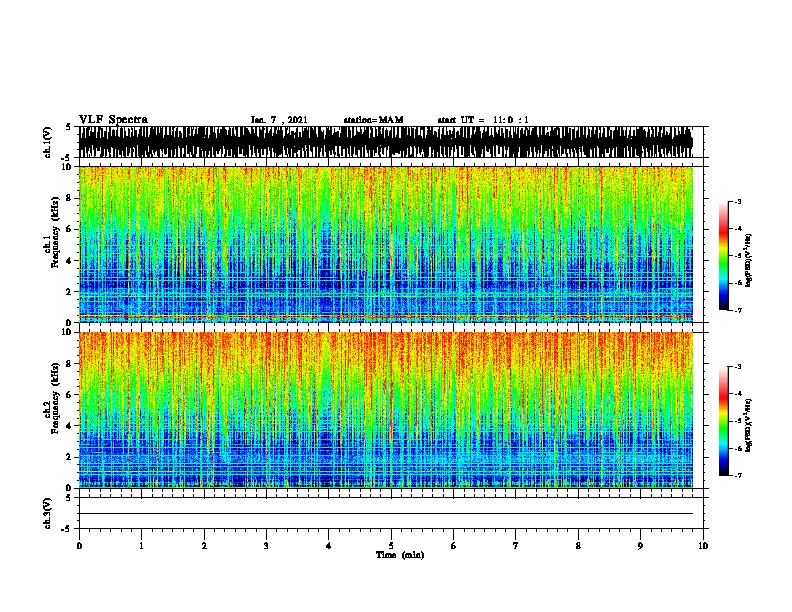Click the "-3" tick on ch.1 colorbar
Screen dimensions: 792x612
coord(737,202)
